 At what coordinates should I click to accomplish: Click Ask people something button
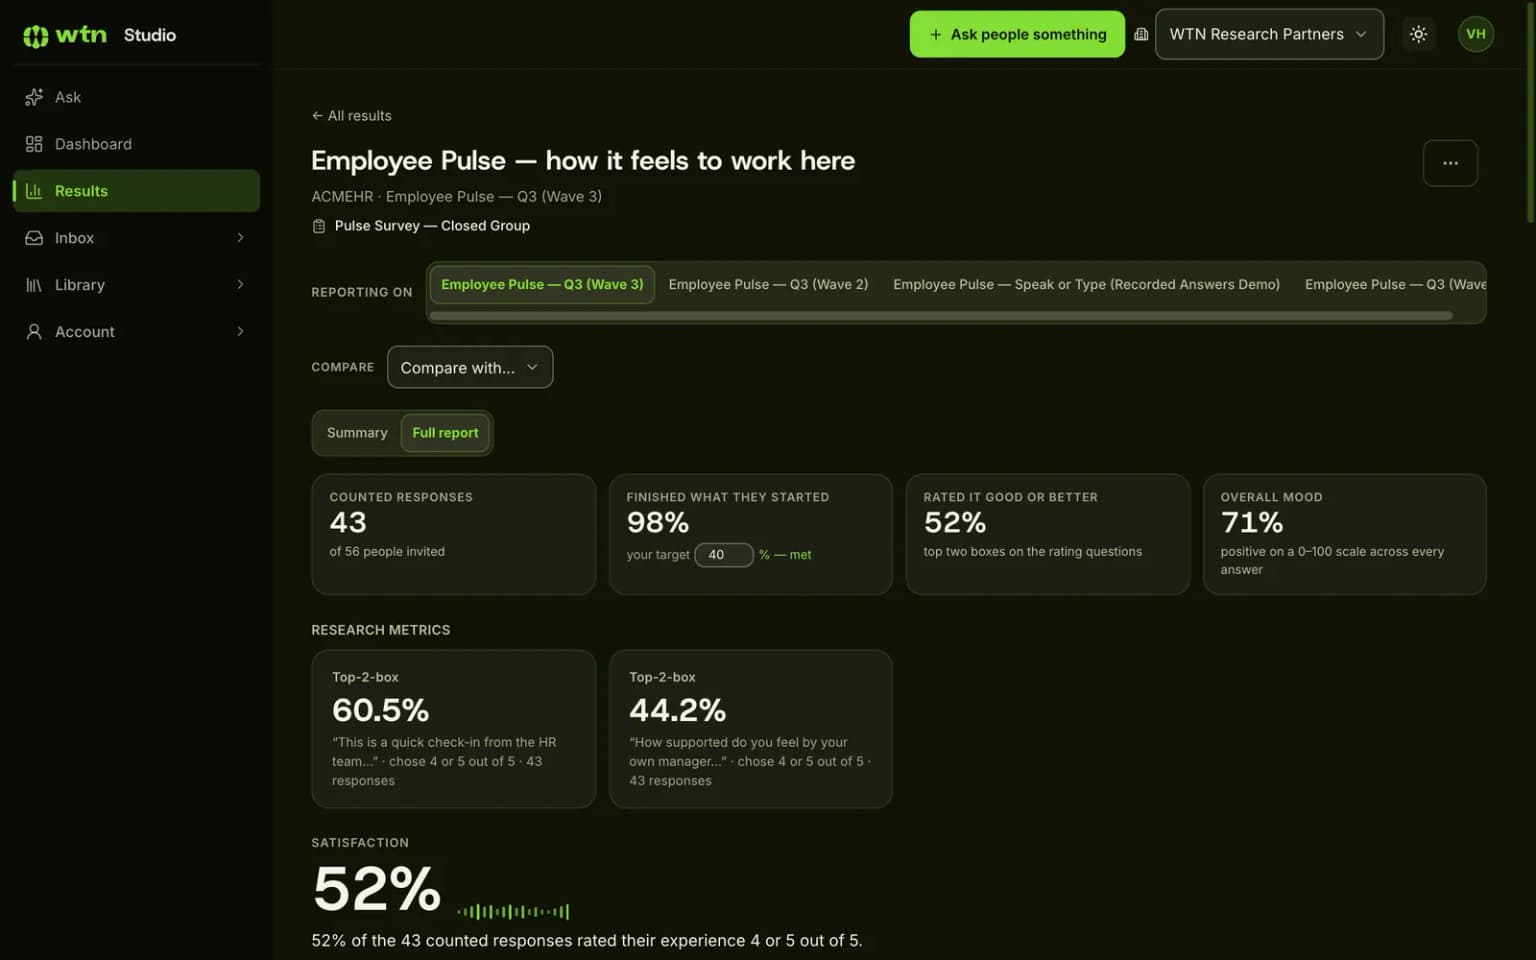1017,34
